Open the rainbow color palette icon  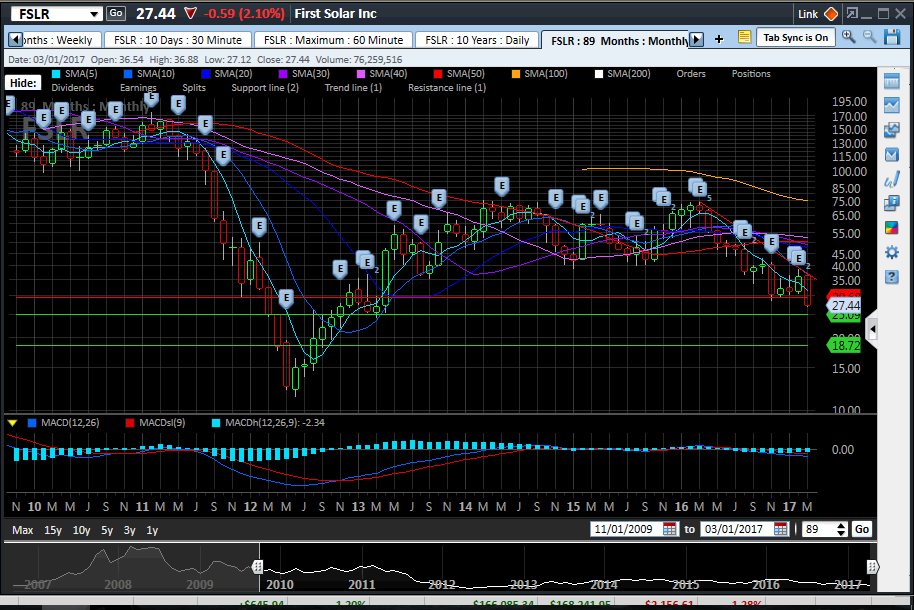point(891,227)
